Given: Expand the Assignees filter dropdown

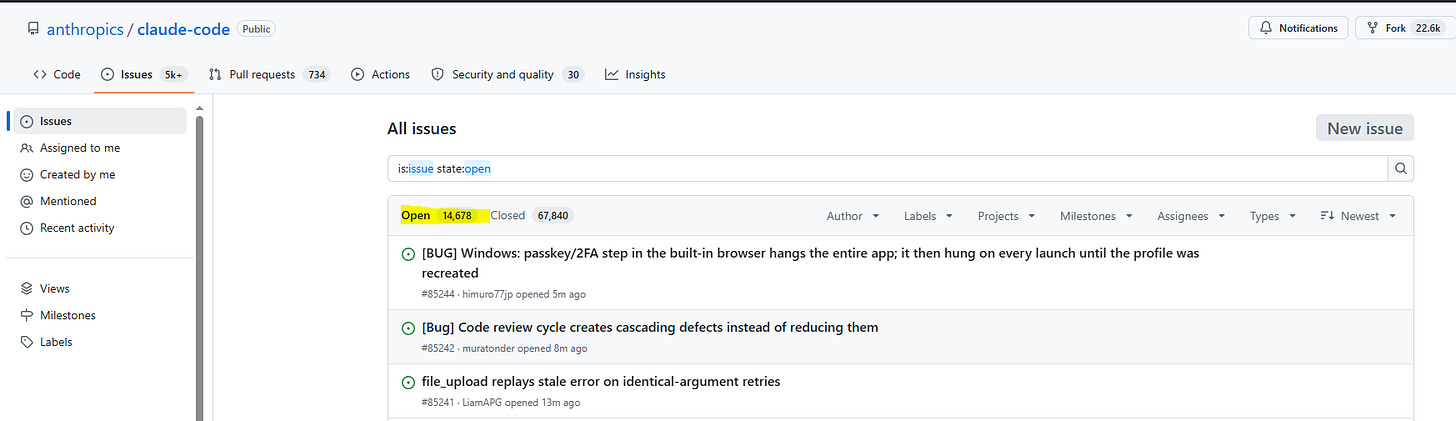Looking at the screenshot, I should point(1190,216).
